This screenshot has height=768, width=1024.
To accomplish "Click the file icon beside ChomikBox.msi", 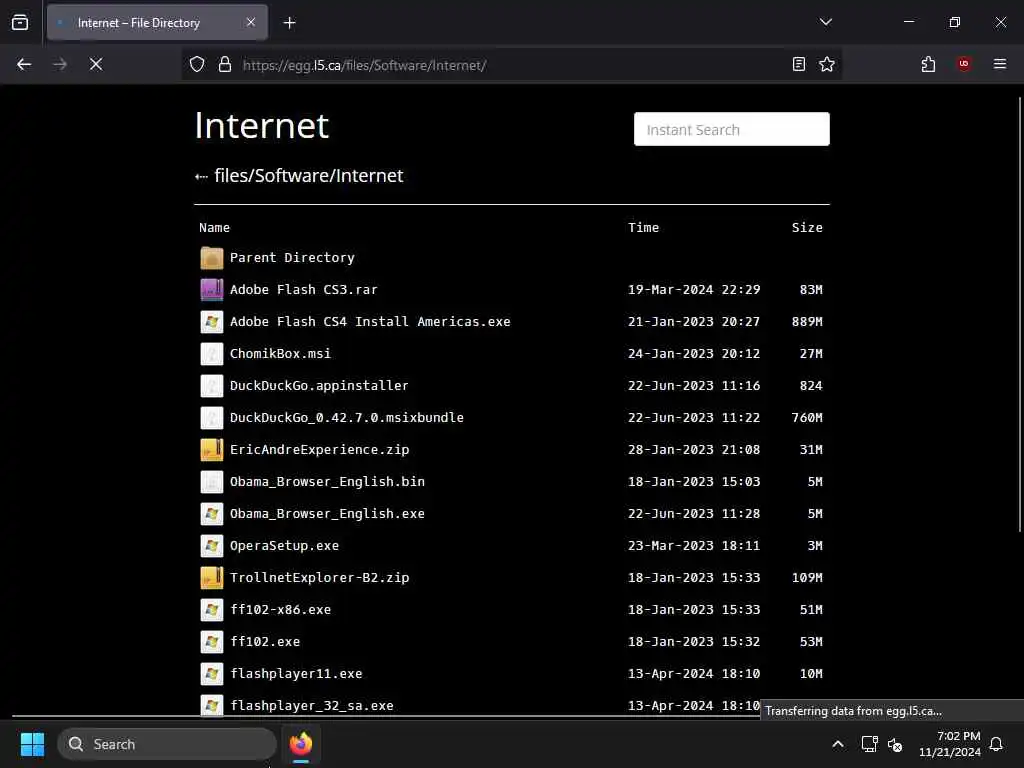I will [x=212, y=354].
